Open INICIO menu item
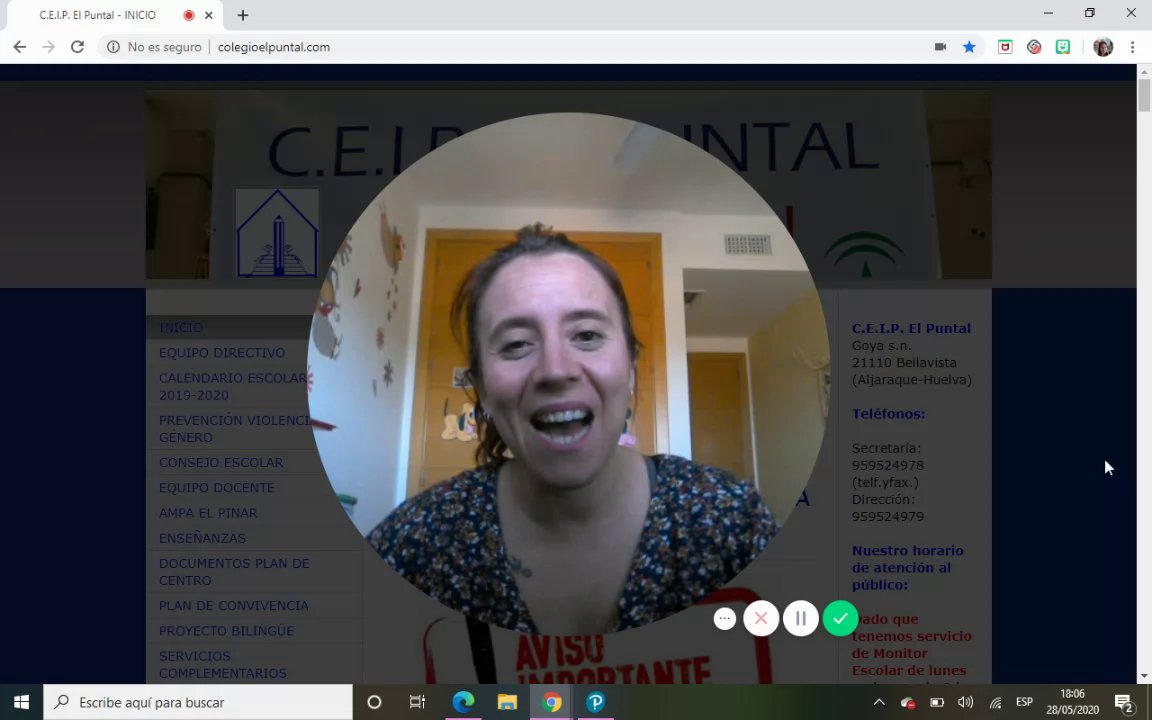Viewport: 1152px width, 720px height. click(x=181, y=328)
